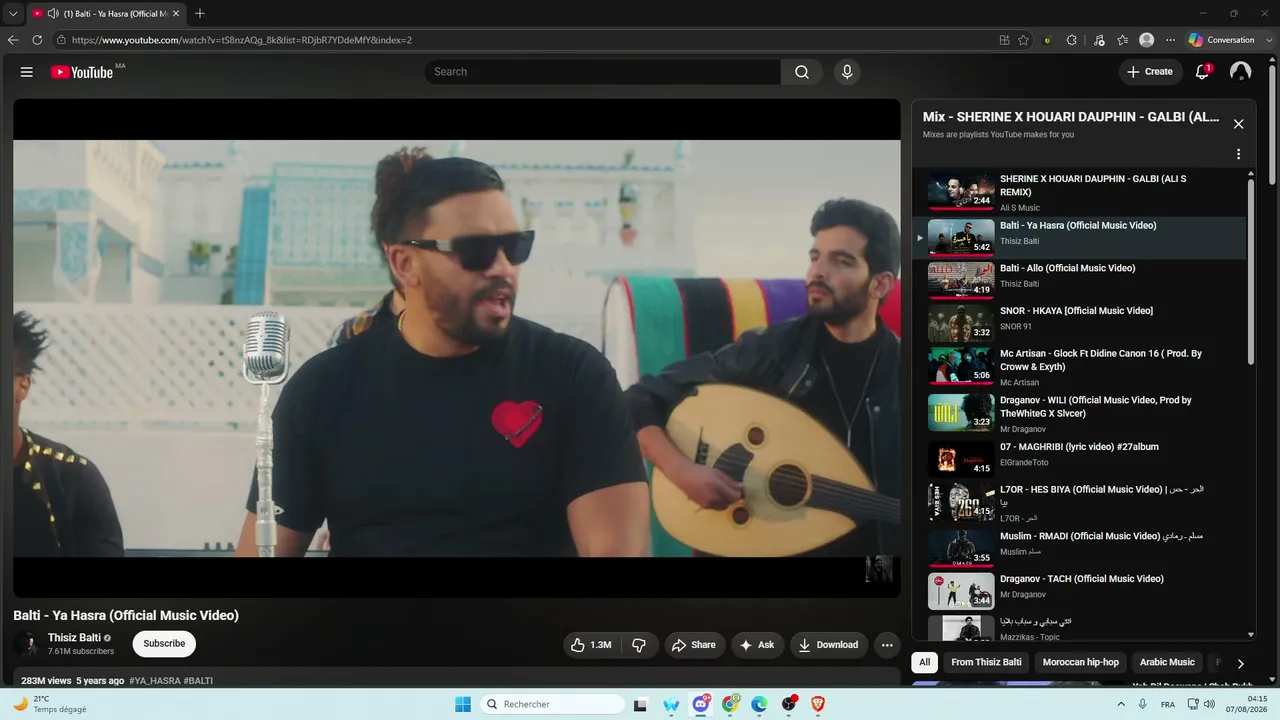Add this page to favorites star

coord(1023,40)
